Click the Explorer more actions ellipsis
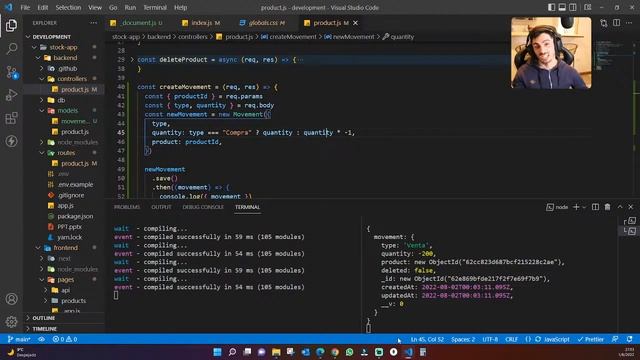This screenshot has height=360, width=640. pyautogui.click(x=93, y=23)
